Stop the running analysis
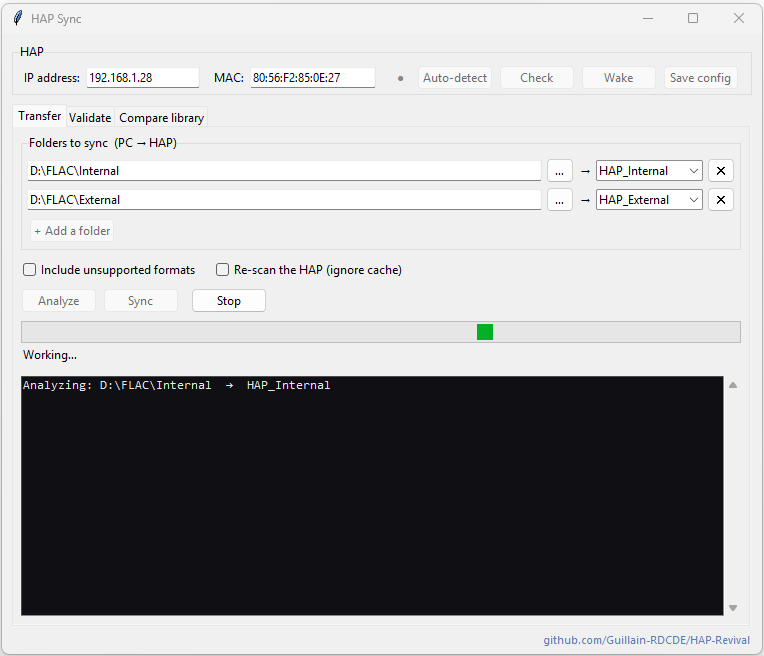The width and height of the screenshot is (764, 656). [229, 301]
